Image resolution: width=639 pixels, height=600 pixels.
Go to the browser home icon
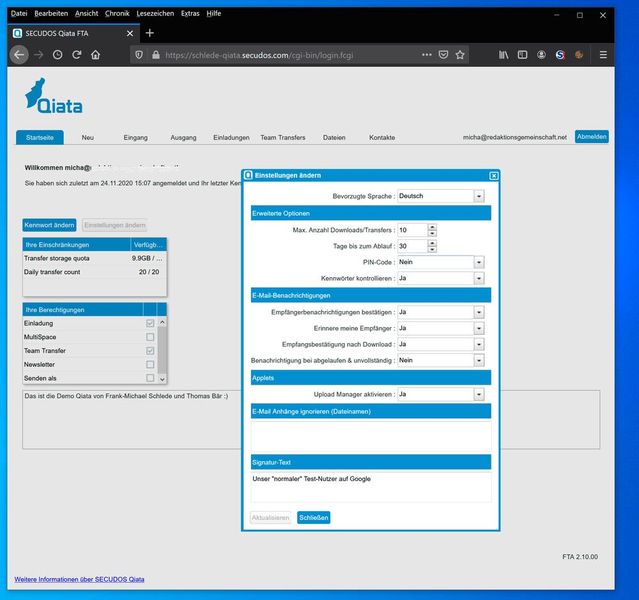tap(95, 55)
